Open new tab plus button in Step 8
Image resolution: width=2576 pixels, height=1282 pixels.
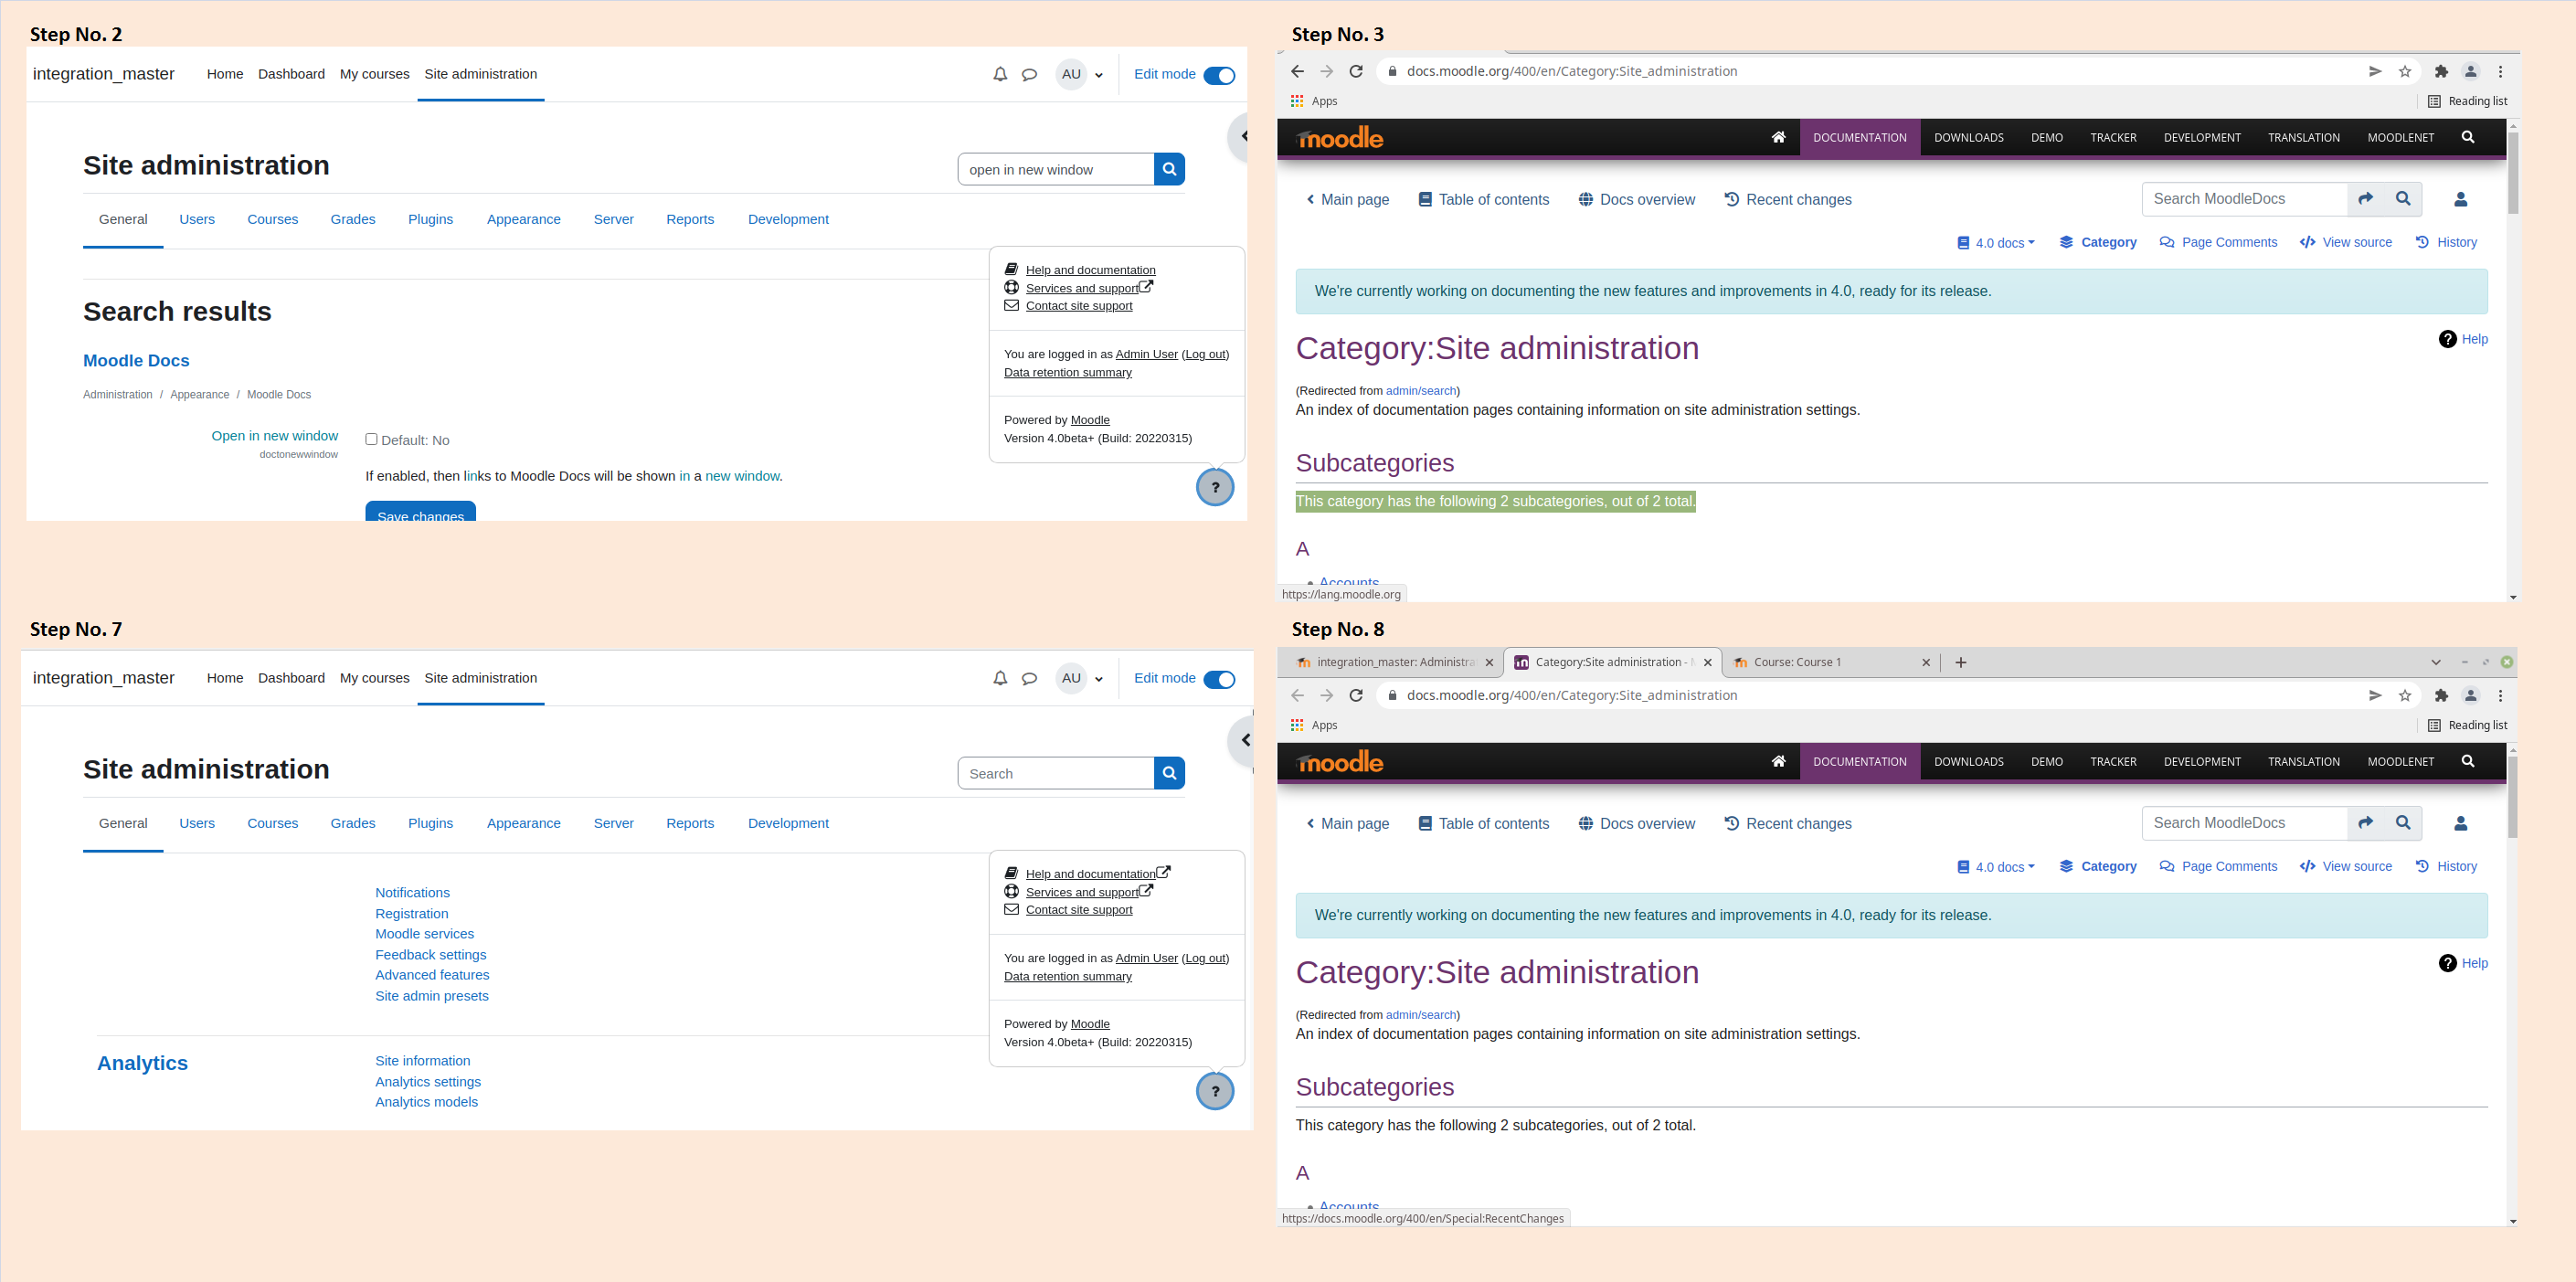[1960, 662]
